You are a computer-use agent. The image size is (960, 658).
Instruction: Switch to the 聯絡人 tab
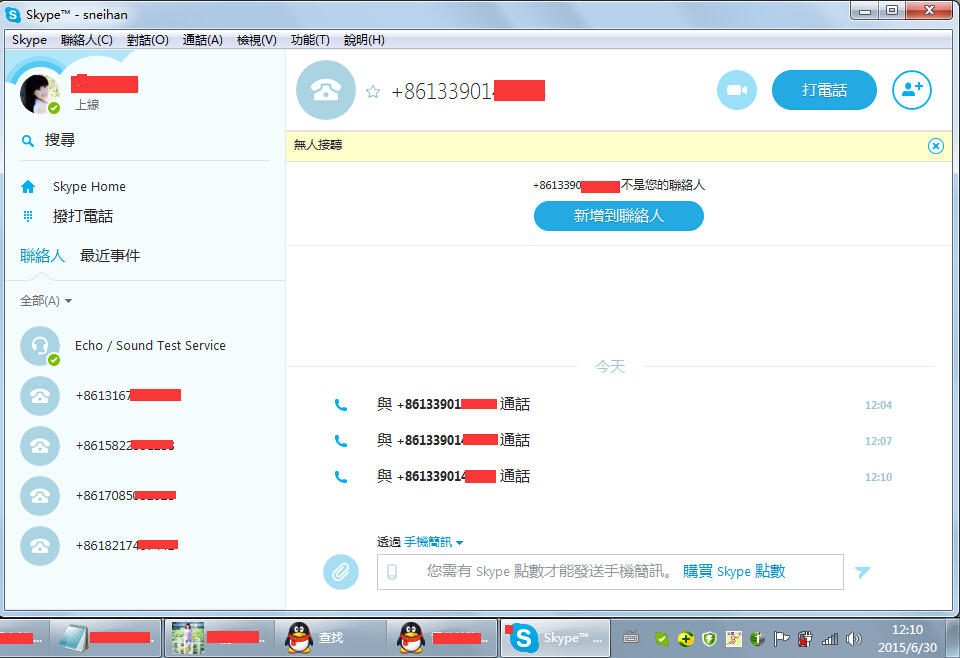coord(42,256)
